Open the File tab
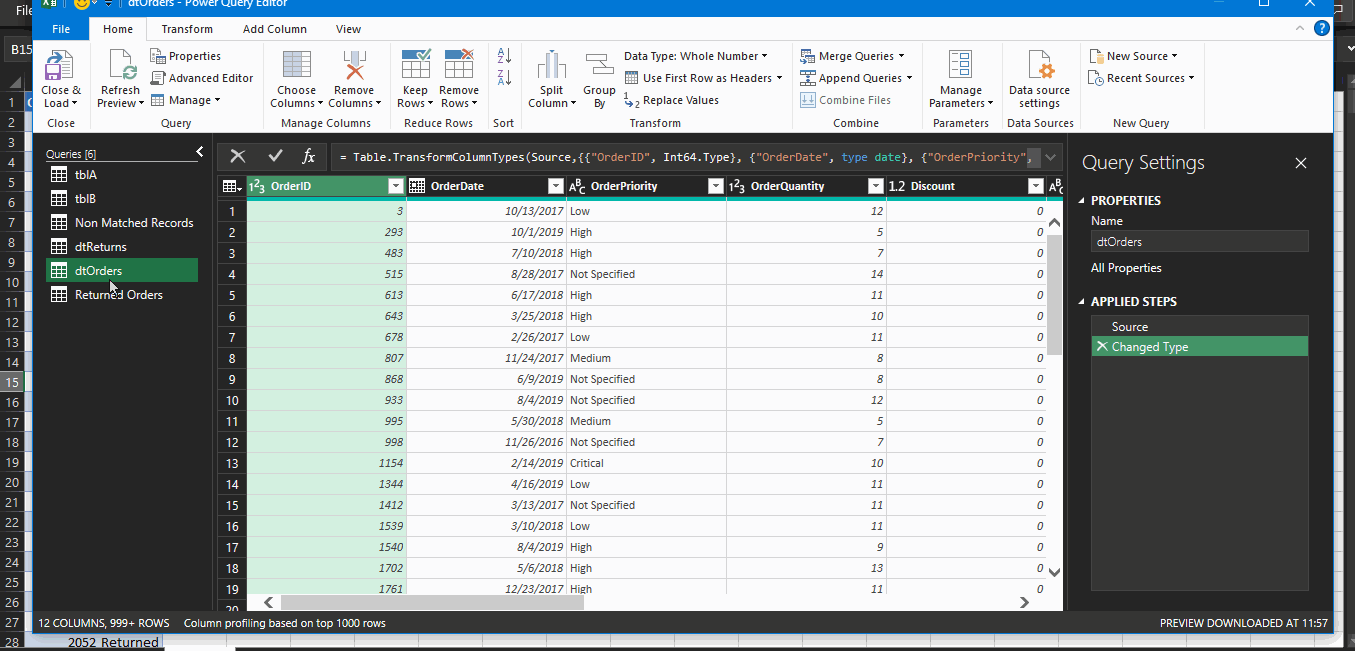The width and height of the screenshot is (1355, 651). point(61,29)
